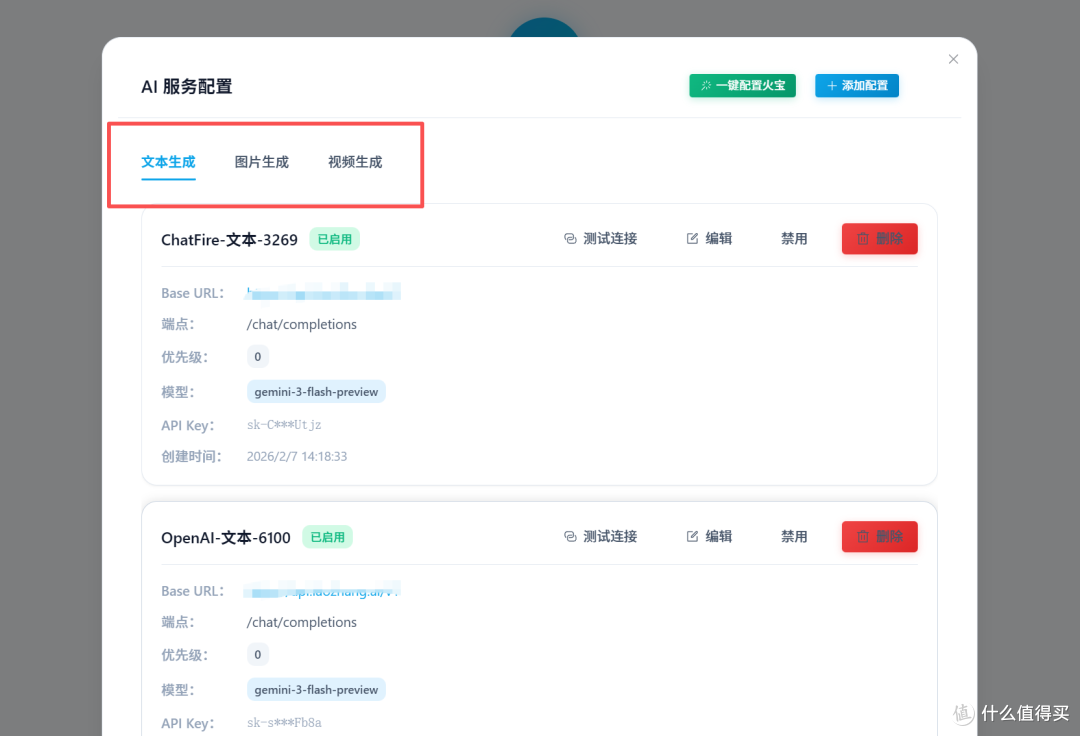The width and height of the screenshot is (1080, 736).
Task: Click the ChatFire gemini-3-flash-preview model tag
Action: 316,392
